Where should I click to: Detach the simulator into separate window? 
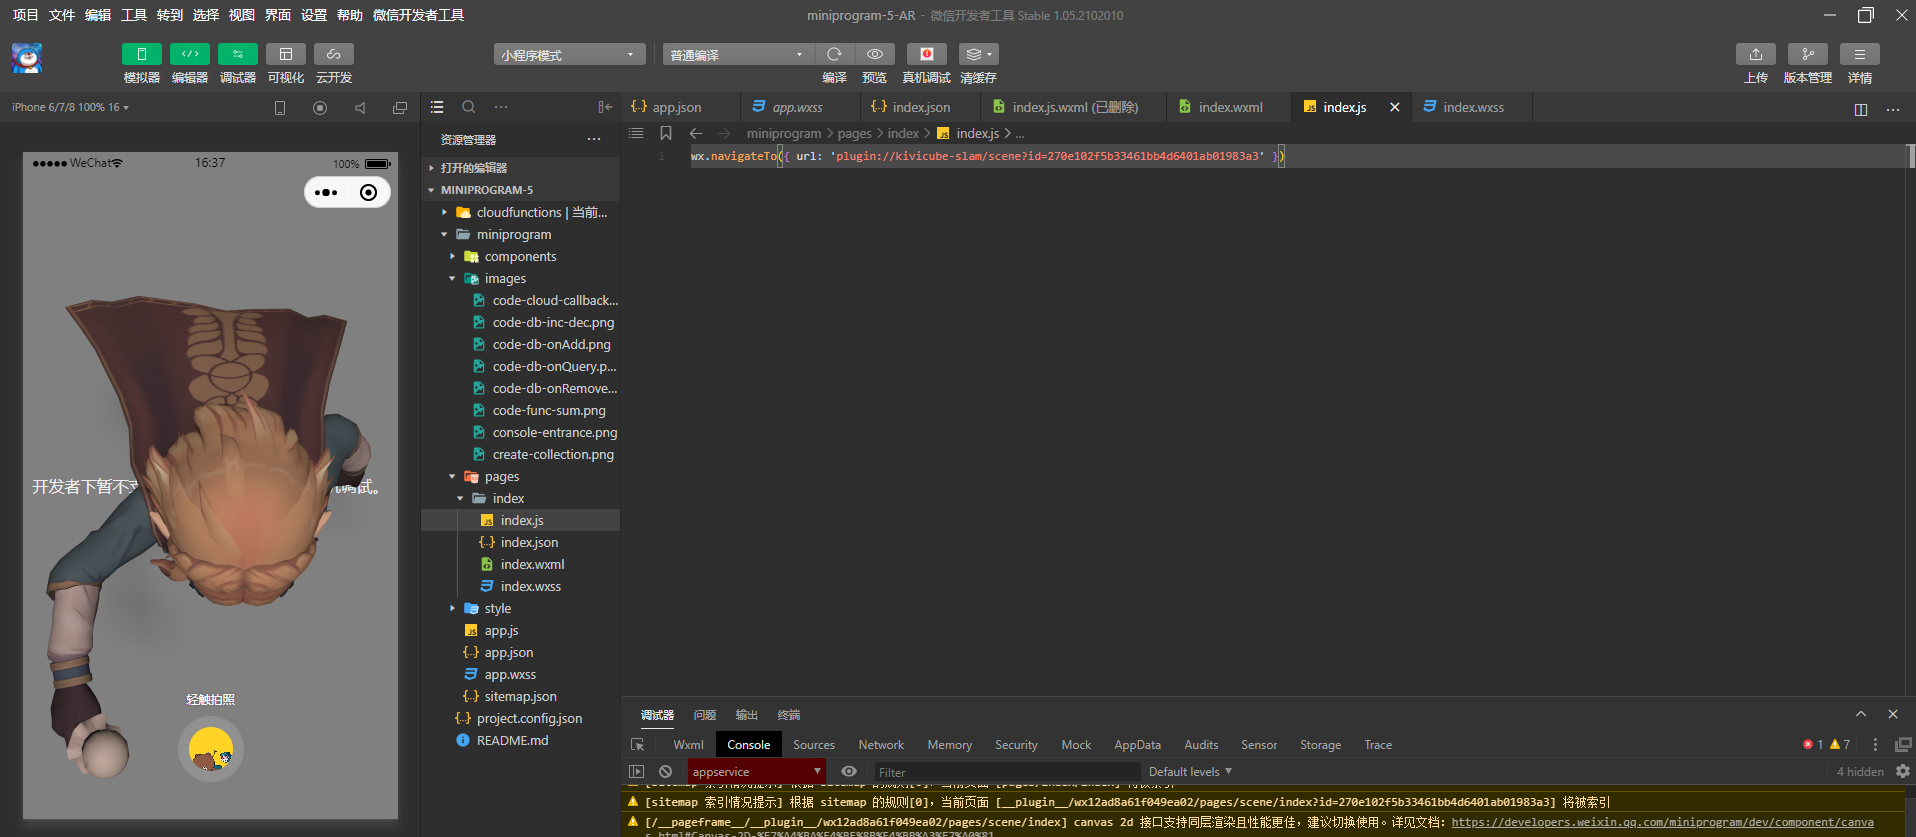(400, 107)
